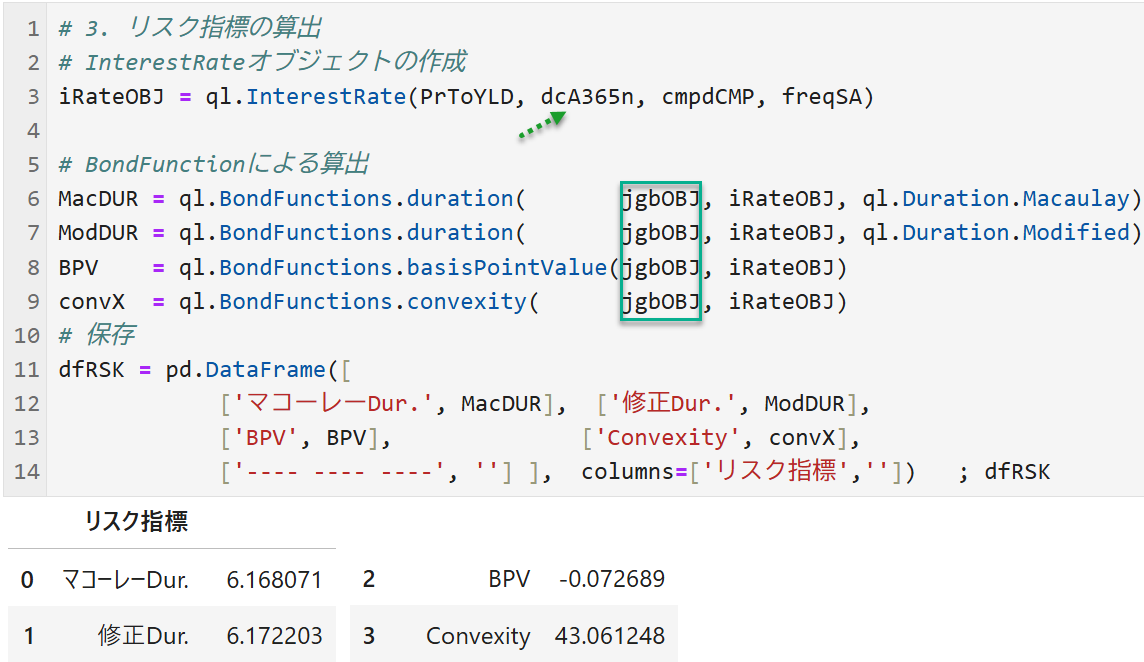Click row index 3 in the output table
1144x662 pixels.
[x=369, y=636]
